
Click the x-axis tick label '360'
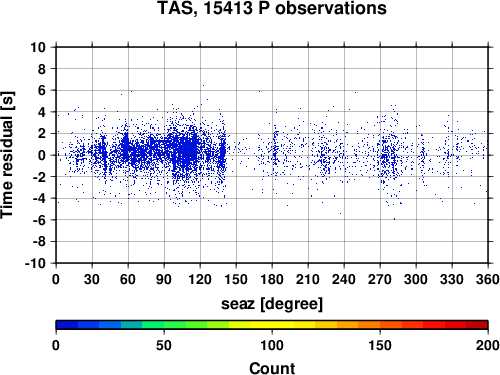tap(488, 279)
